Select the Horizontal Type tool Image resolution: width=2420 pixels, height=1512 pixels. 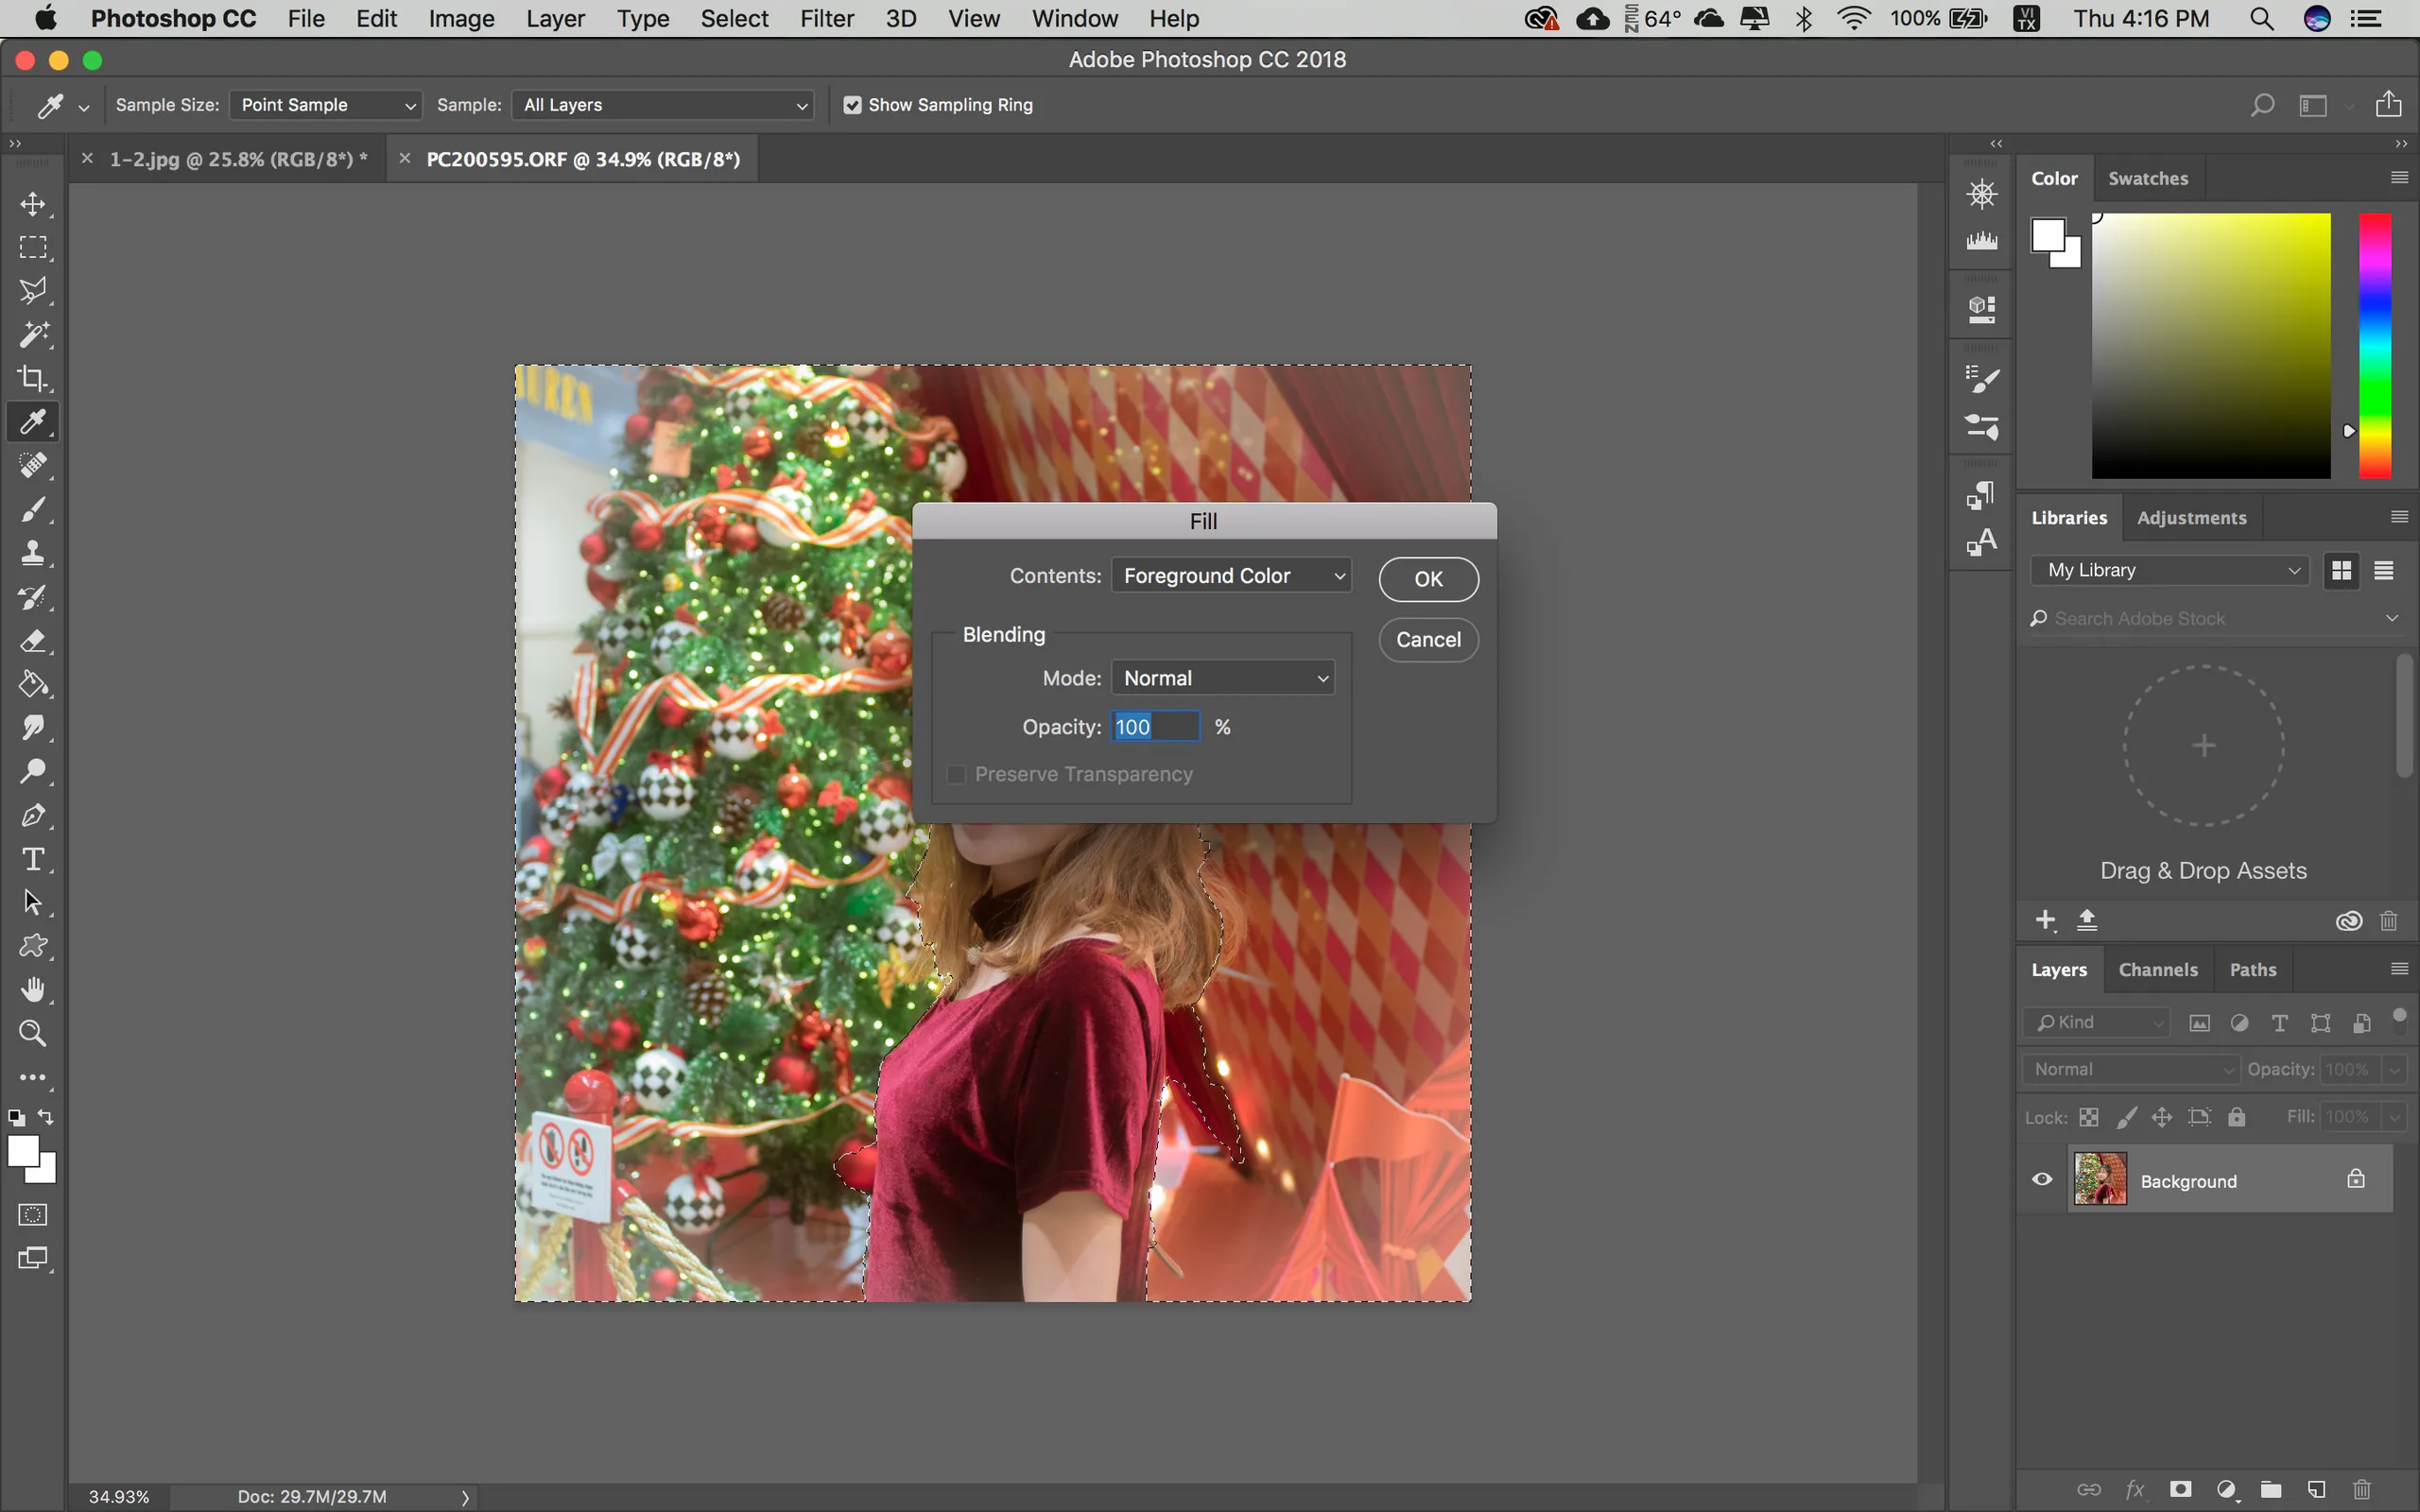point(33,859)
